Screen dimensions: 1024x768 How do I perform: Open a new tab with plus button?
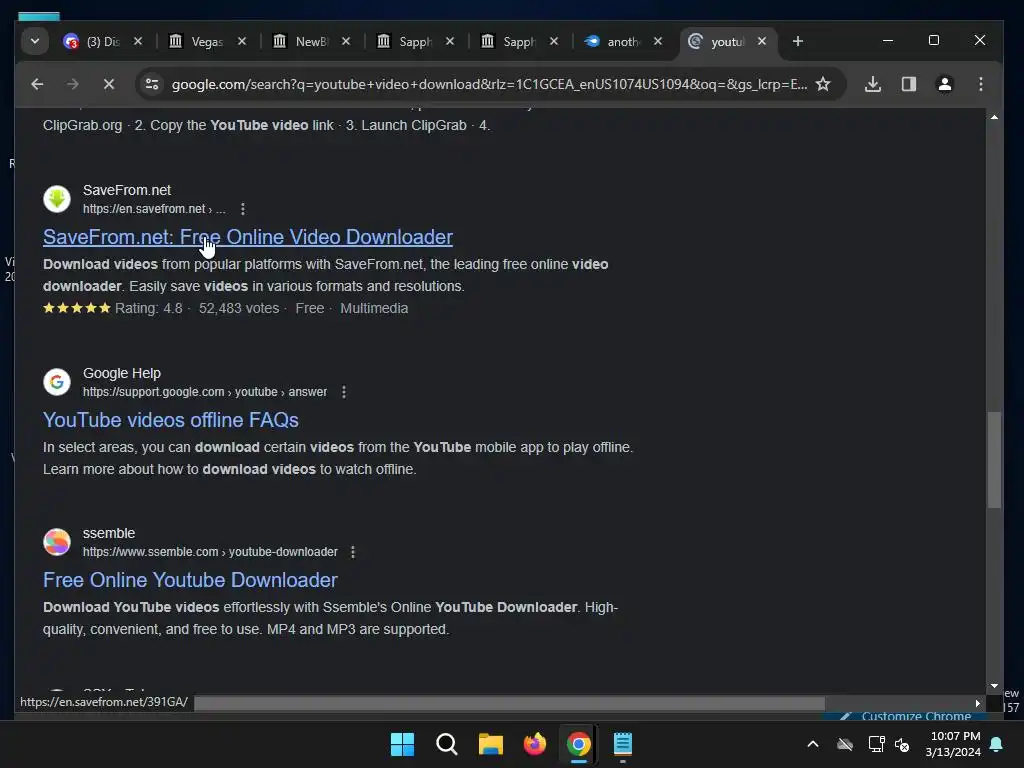(x=797, y=41)
